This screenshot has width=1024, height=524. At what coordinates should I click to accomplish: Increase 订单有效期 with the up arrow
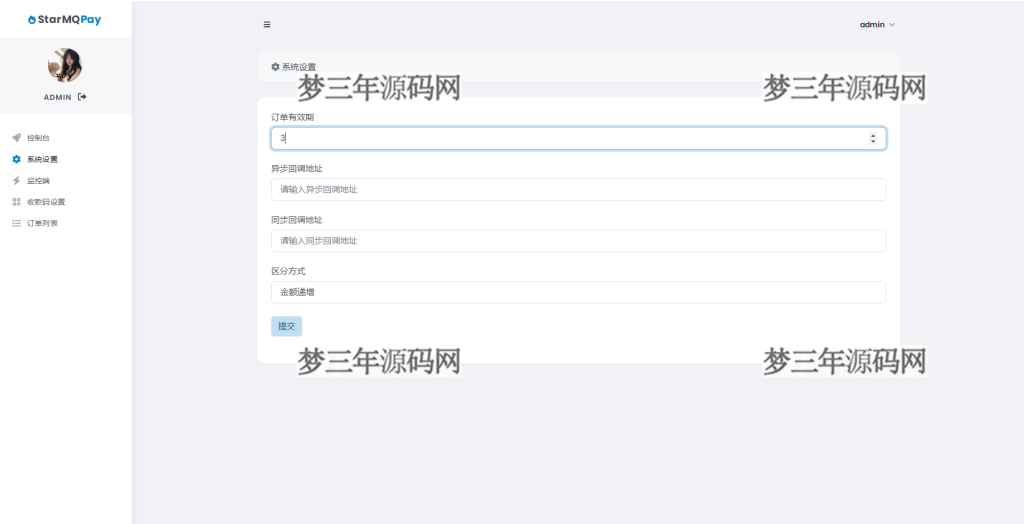point(873,135)
